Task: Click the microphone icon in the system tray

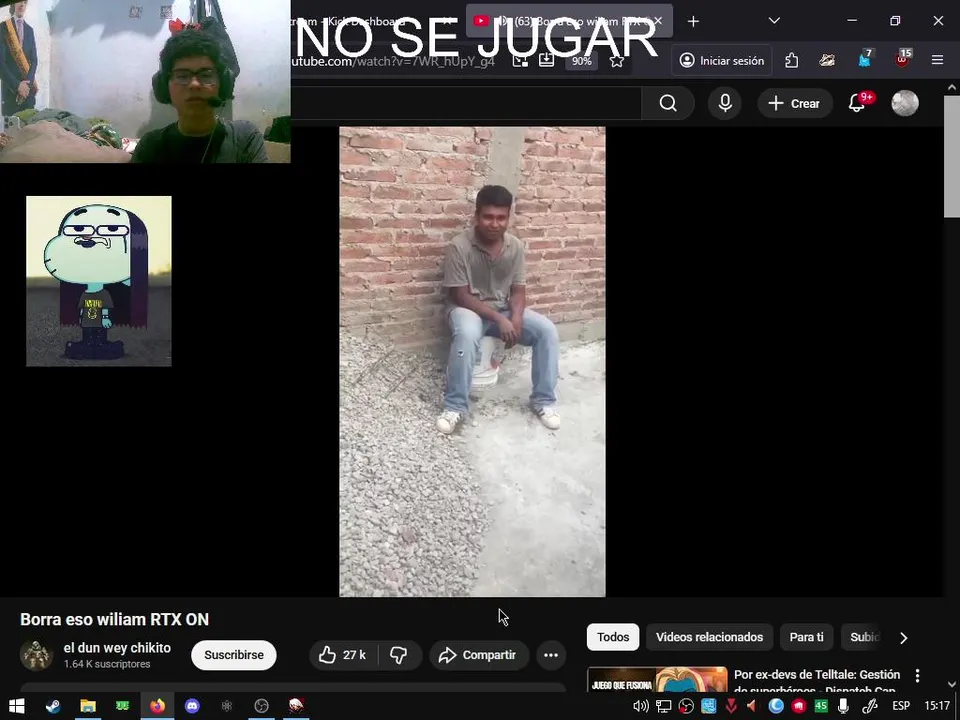Action: [844, 707]
